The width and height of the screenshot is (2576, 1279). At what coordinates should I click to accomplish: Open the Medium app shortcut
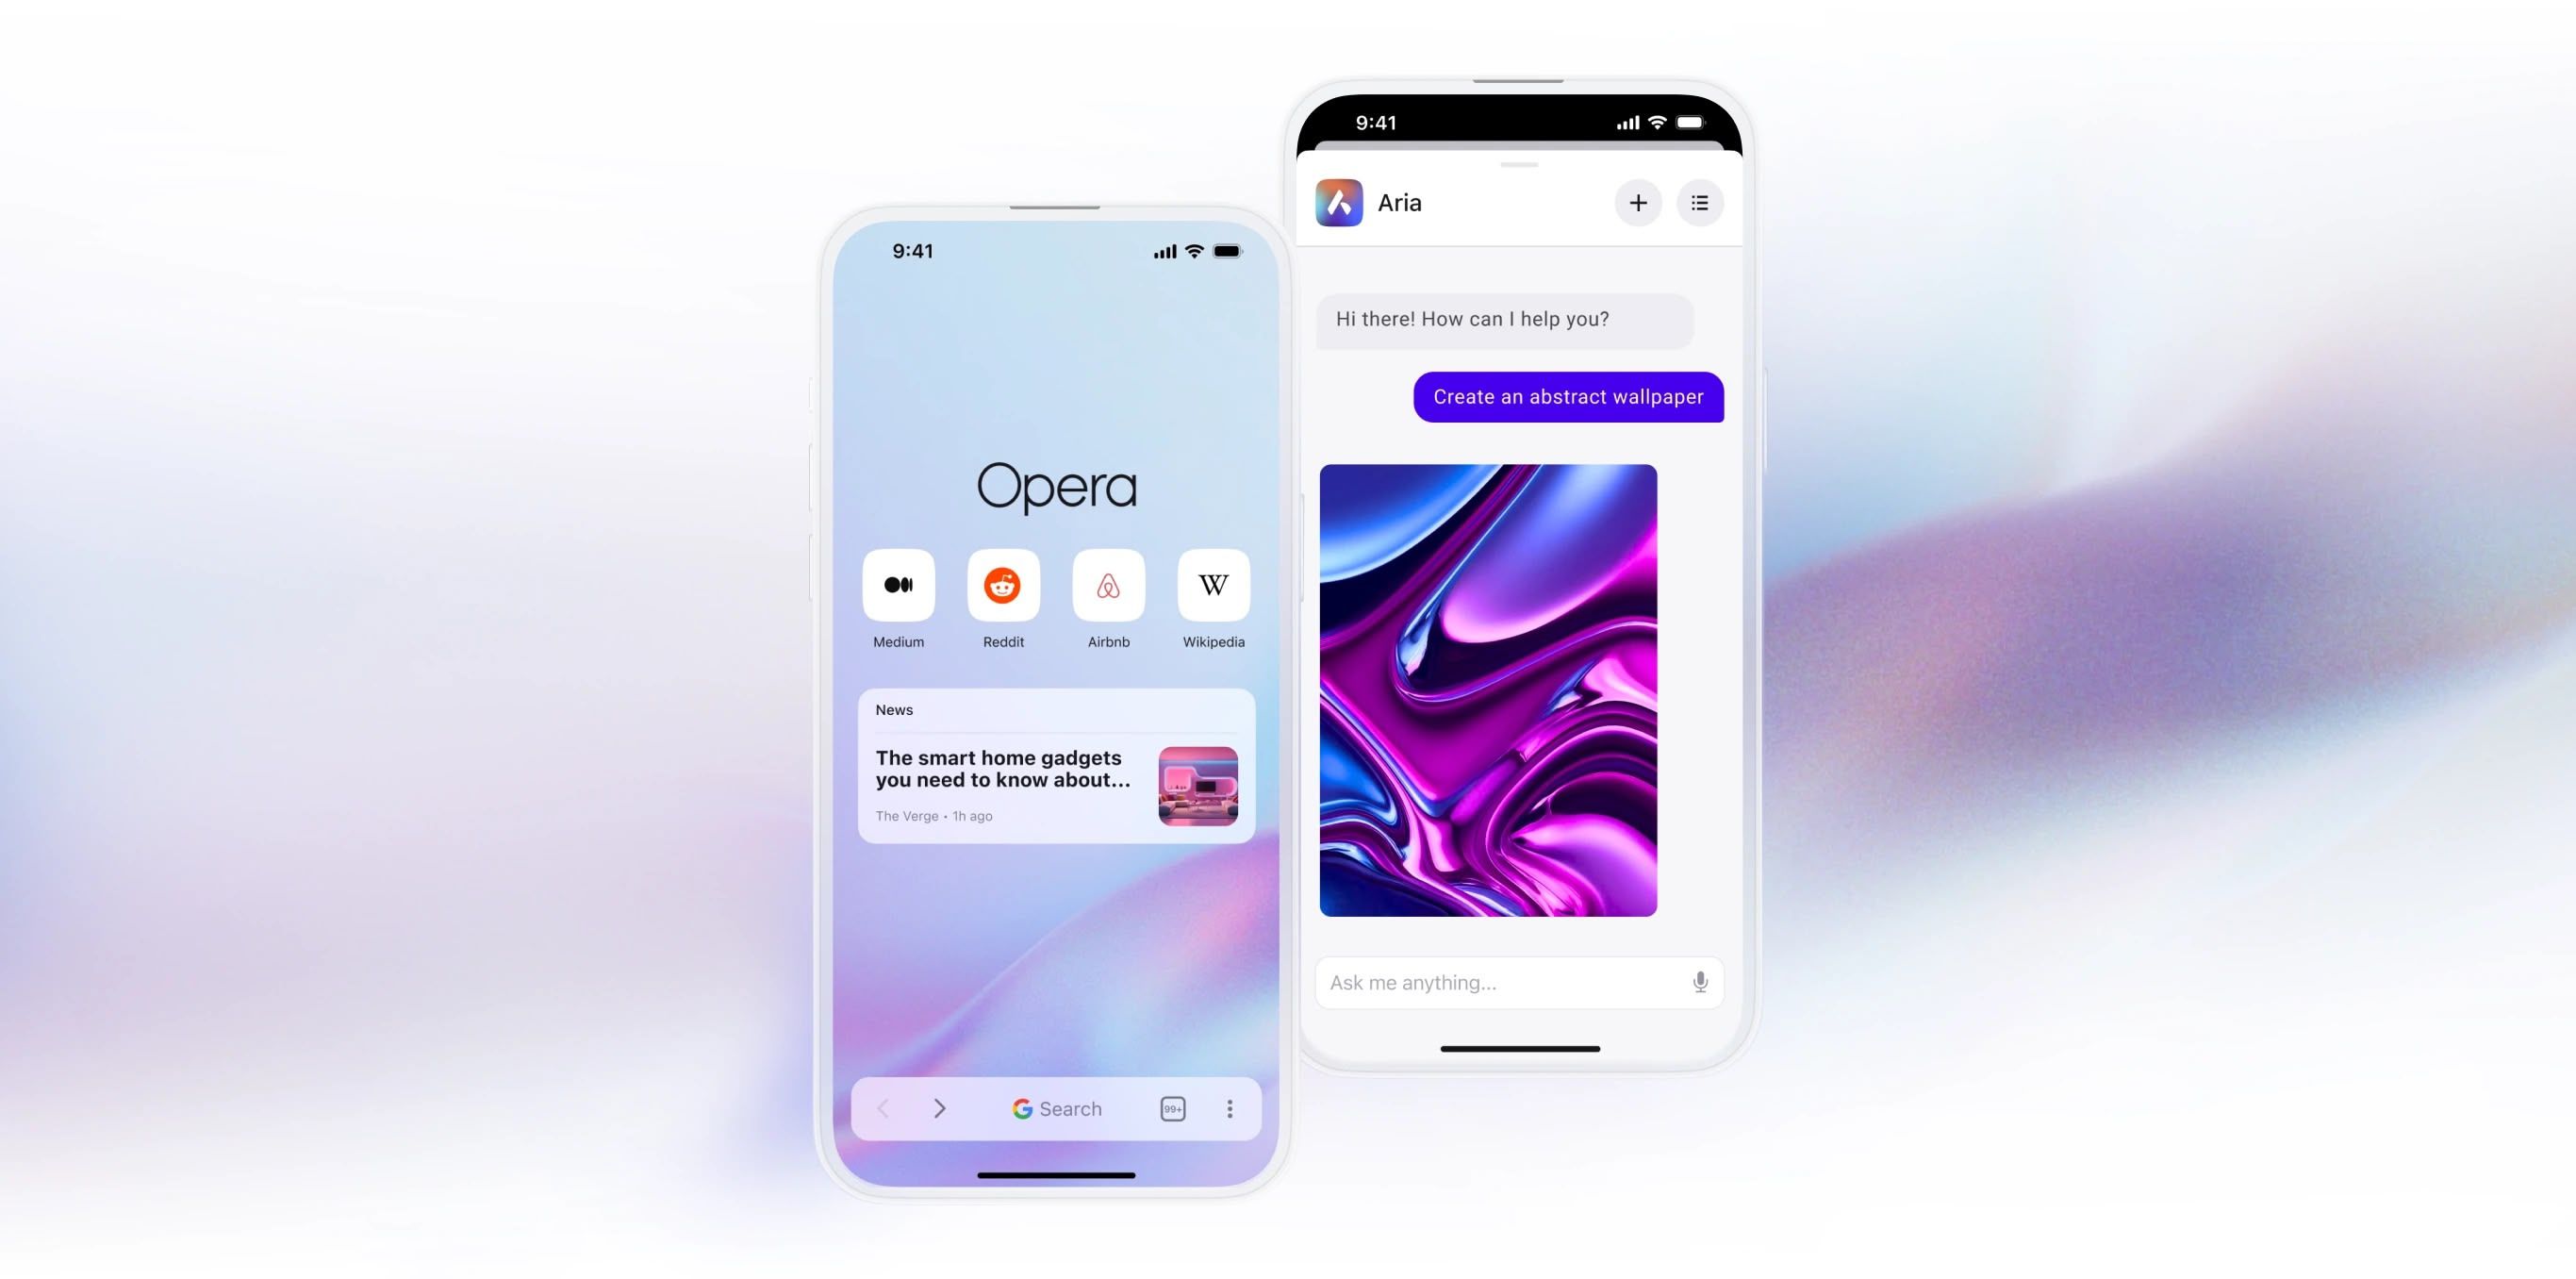pyautogui.click(x=899, y=585)
